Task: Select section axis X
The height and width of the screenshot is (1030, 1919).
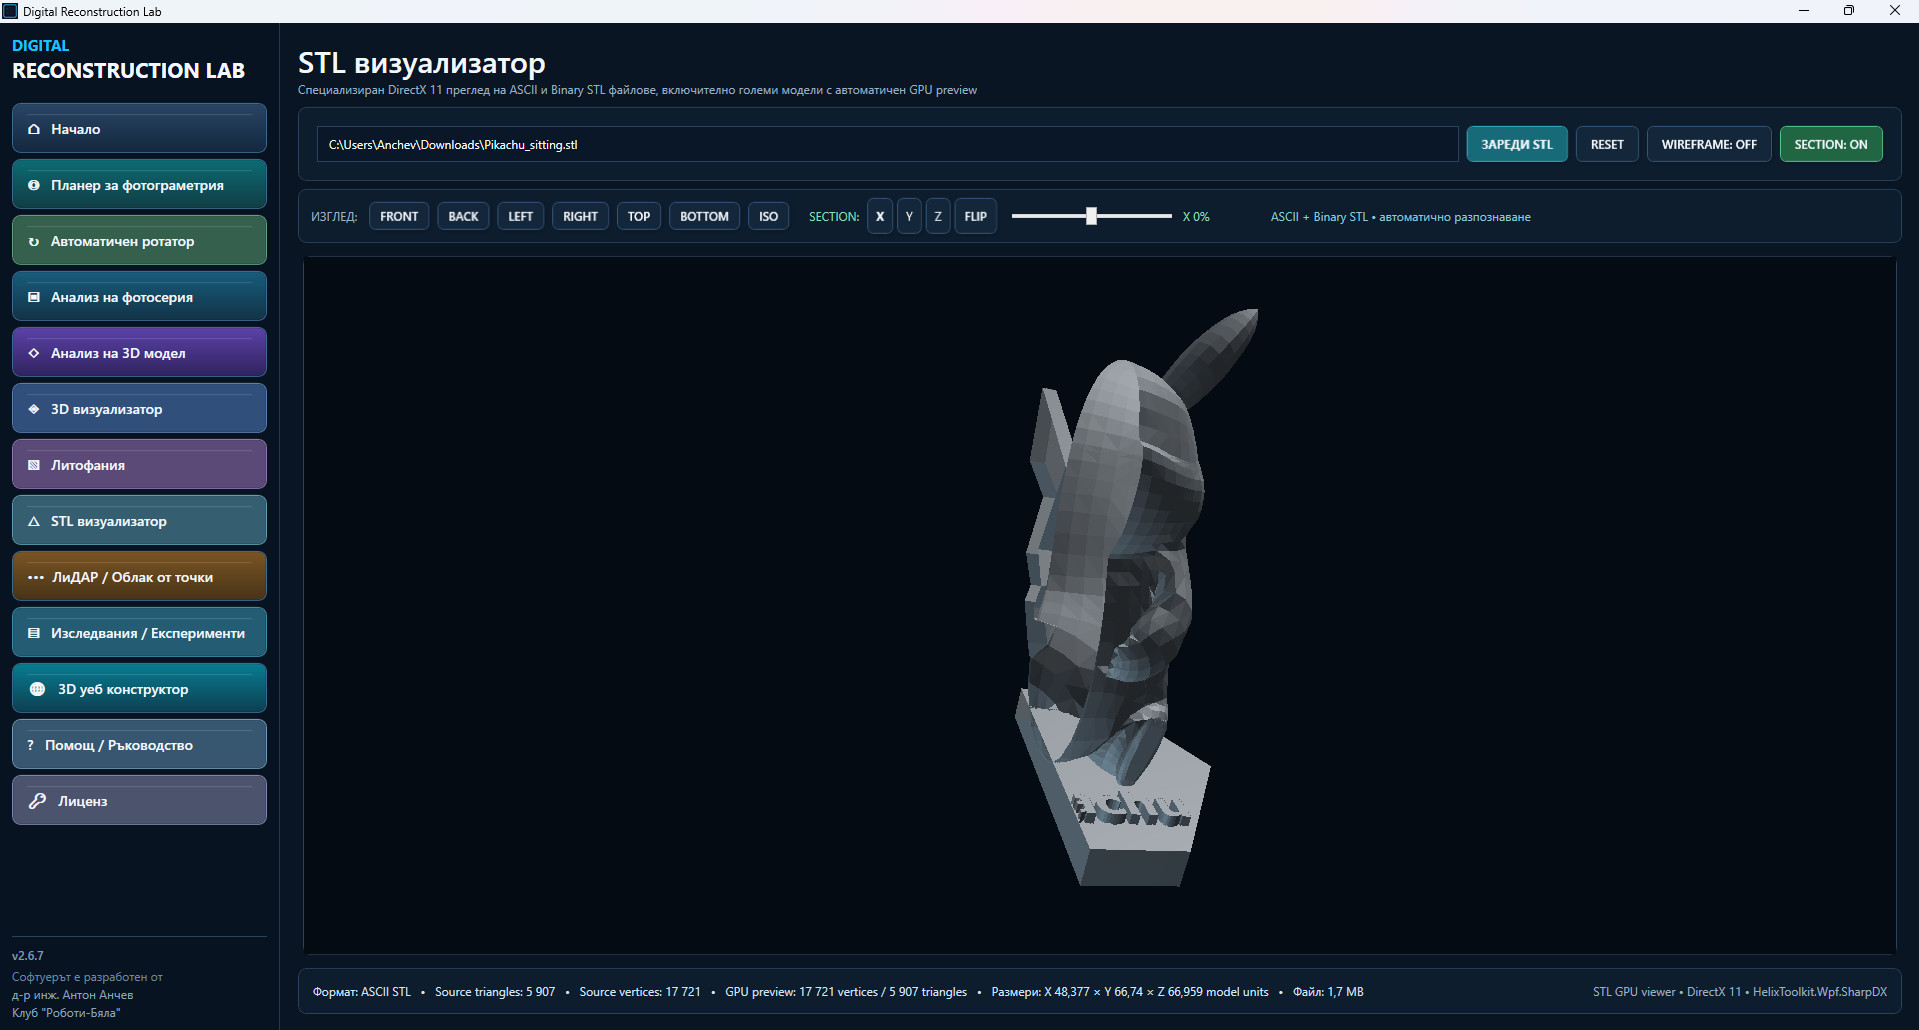Action: pos(880,216)
